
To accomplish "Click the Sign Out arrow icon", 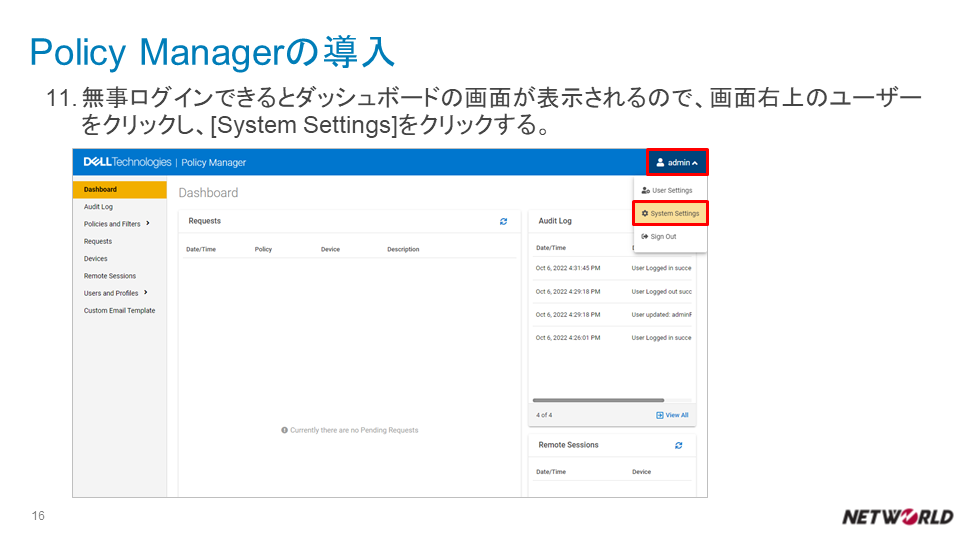I will click(x=644, y=236).
